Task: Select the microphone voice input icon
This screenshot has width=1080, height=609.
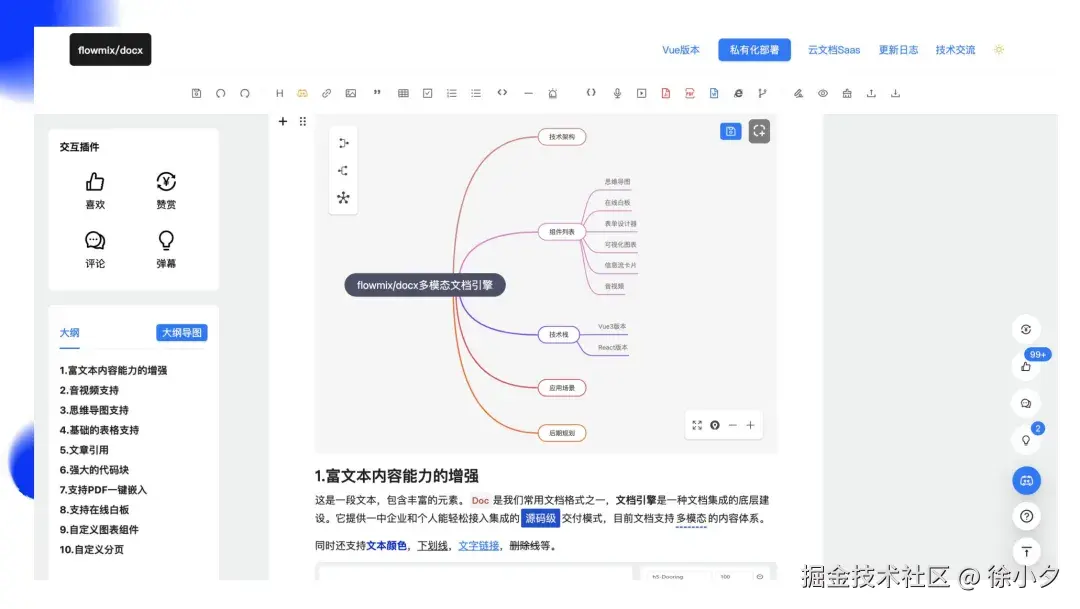Action: [618, 92]
